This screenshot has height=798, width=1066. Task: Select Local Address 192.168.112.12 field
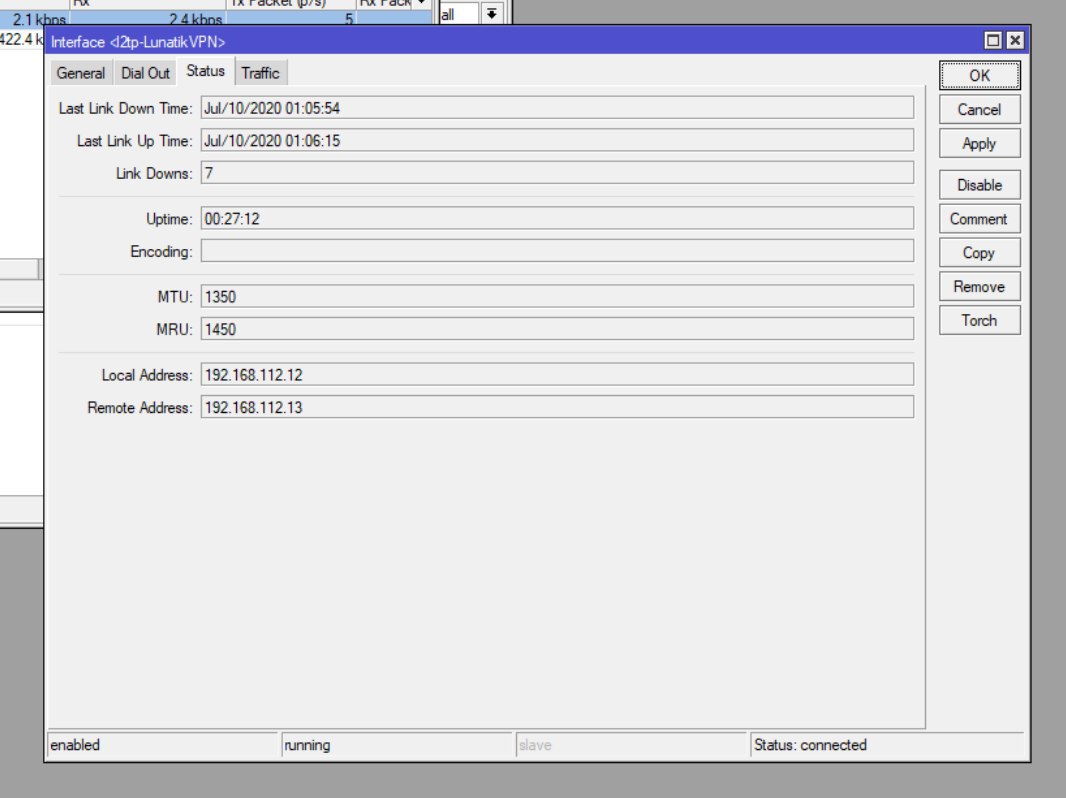pos(557,375)
